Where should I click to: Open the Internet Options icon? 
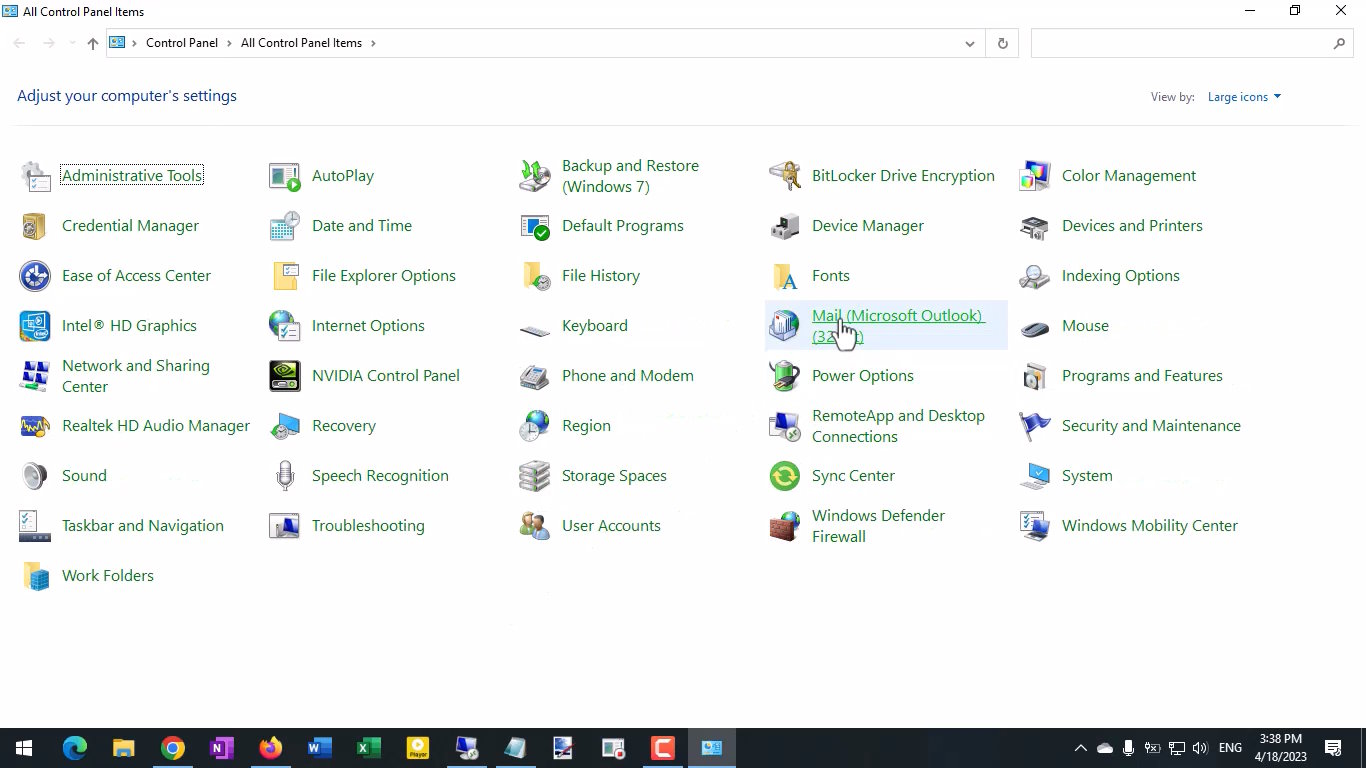click(x=285, y=326)
